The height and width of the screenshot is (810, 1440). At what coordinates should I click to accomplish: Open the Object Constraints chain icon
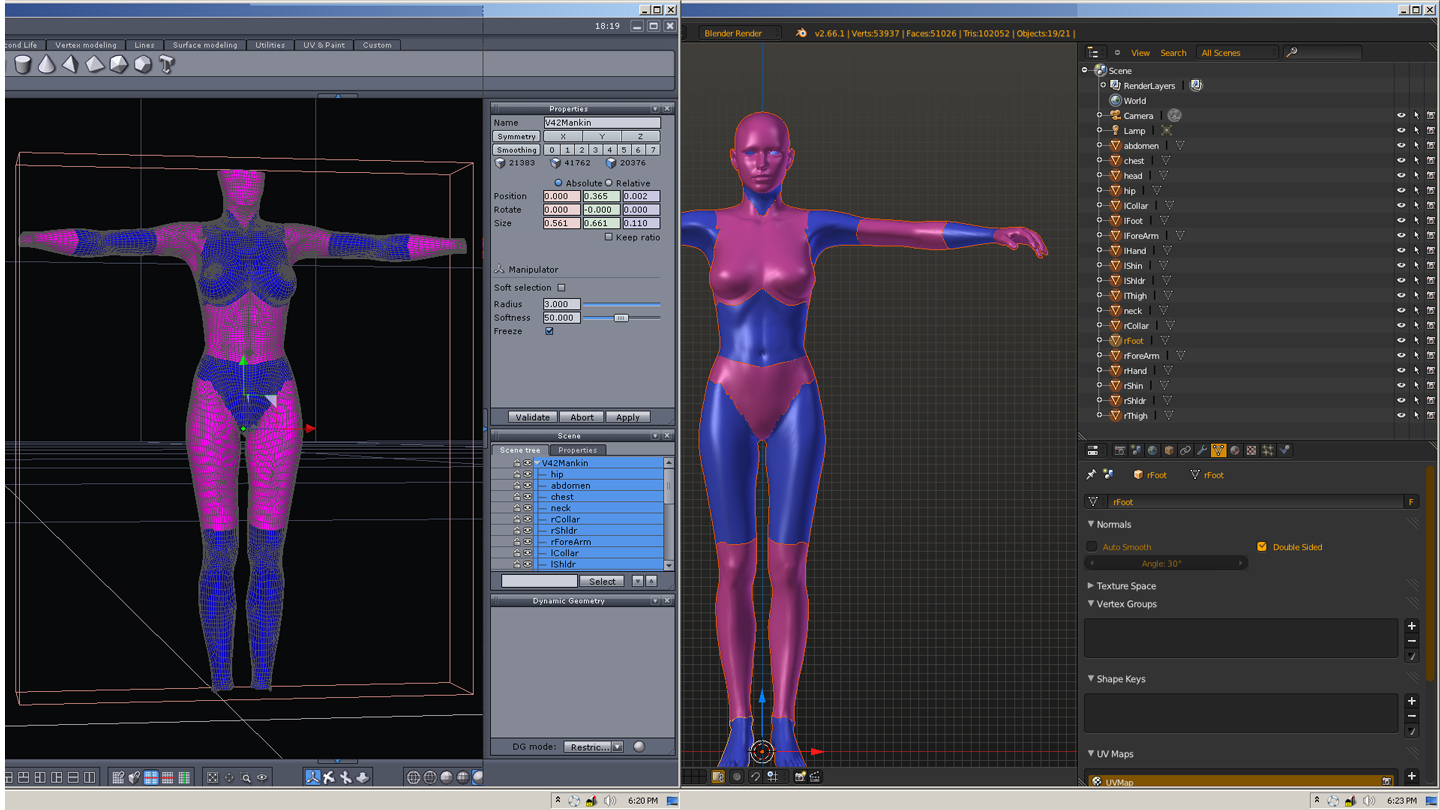click(1185, 451)
